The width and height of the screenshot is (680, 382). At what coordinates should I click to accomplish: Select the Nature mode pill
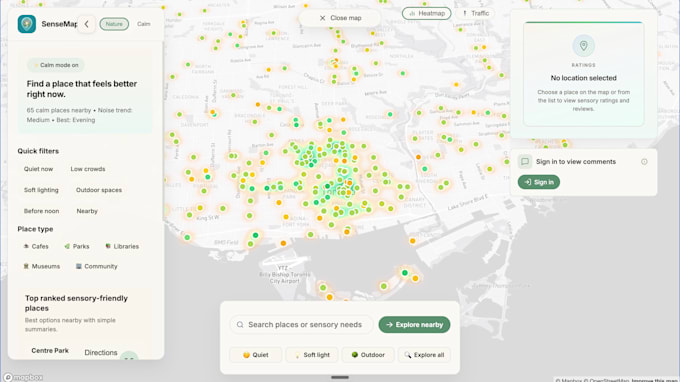pos(114,24)
